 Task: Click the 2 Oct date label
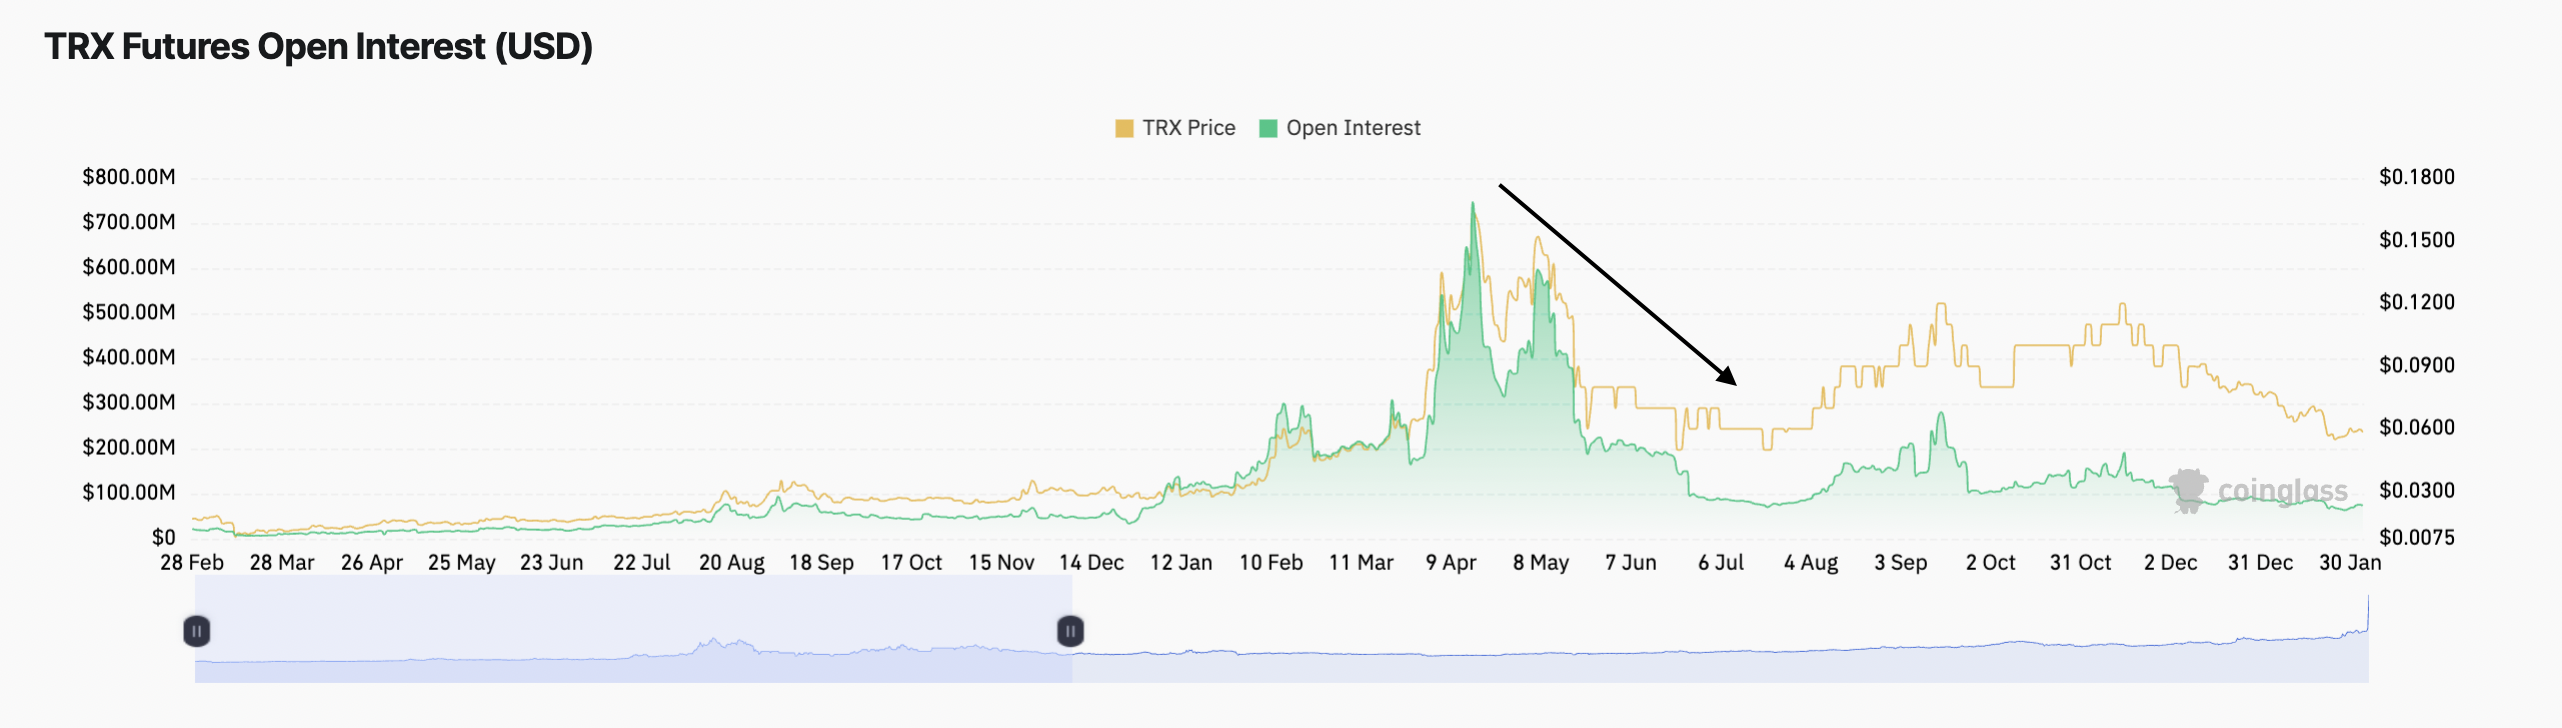(1991, 563)
